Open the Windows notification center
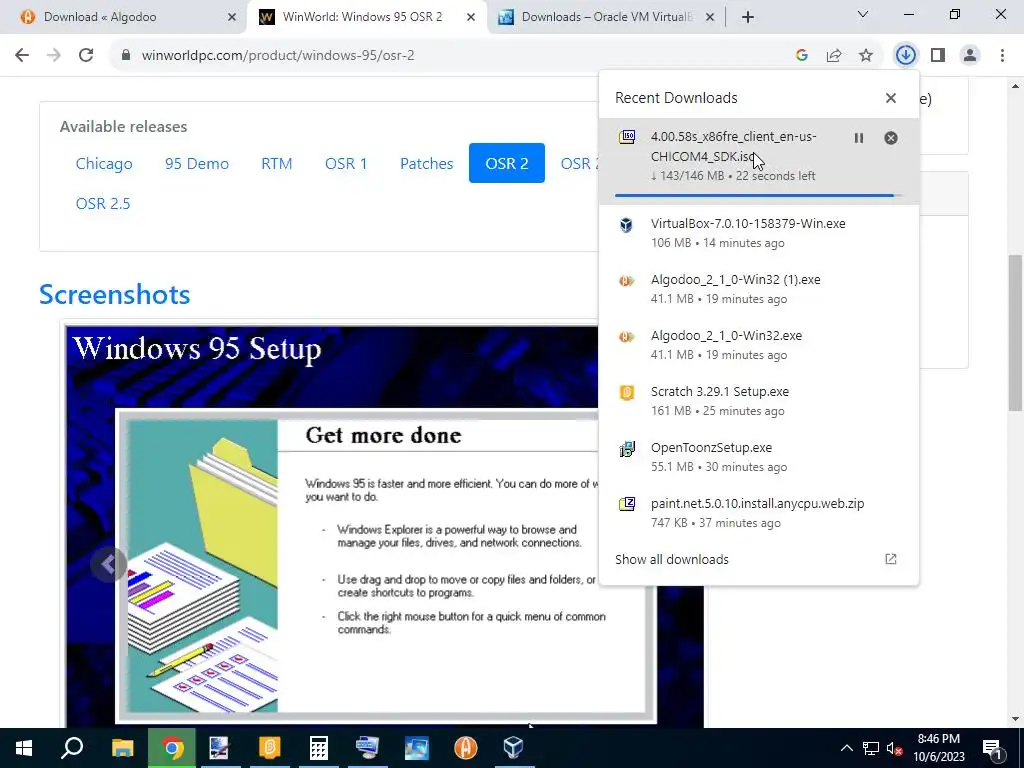This screenshot has width=1024, height=768. [x=993, y=748]
